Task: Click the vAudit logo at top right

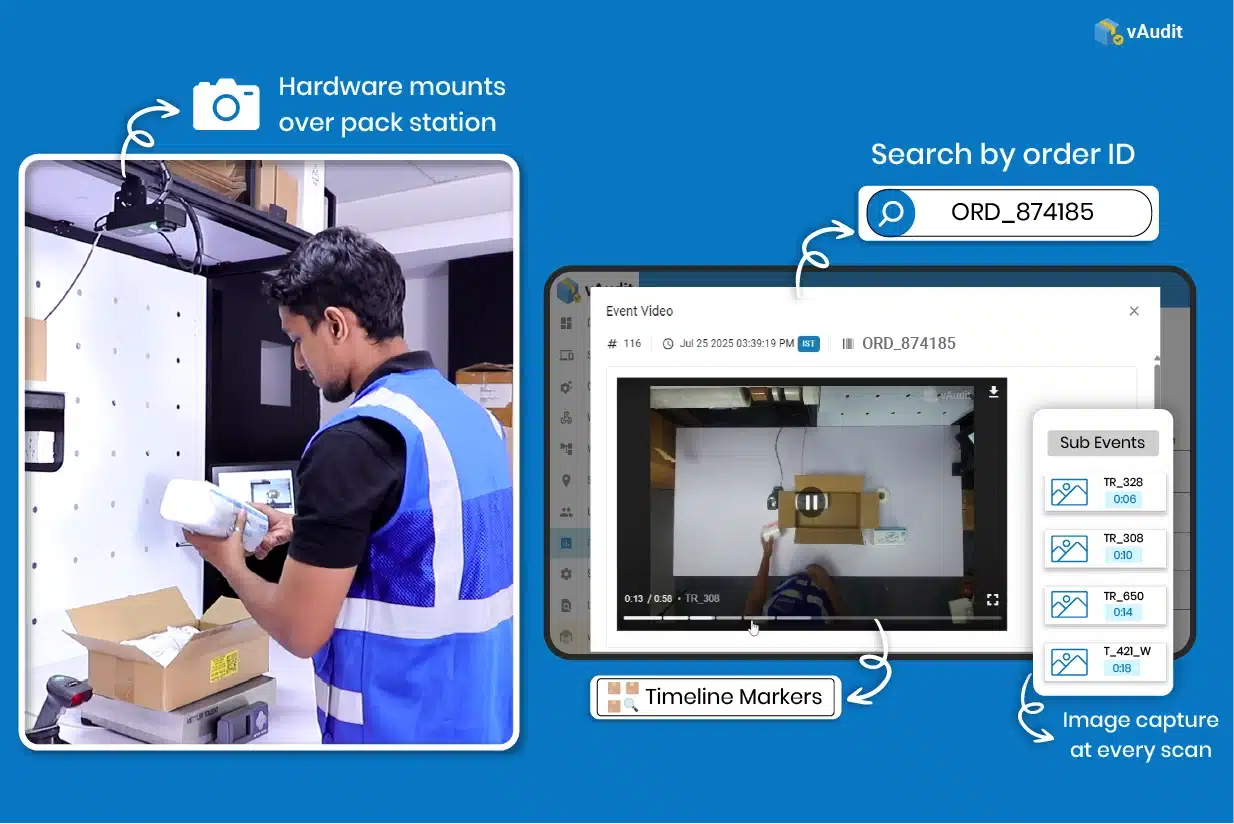Action: 1139,31
